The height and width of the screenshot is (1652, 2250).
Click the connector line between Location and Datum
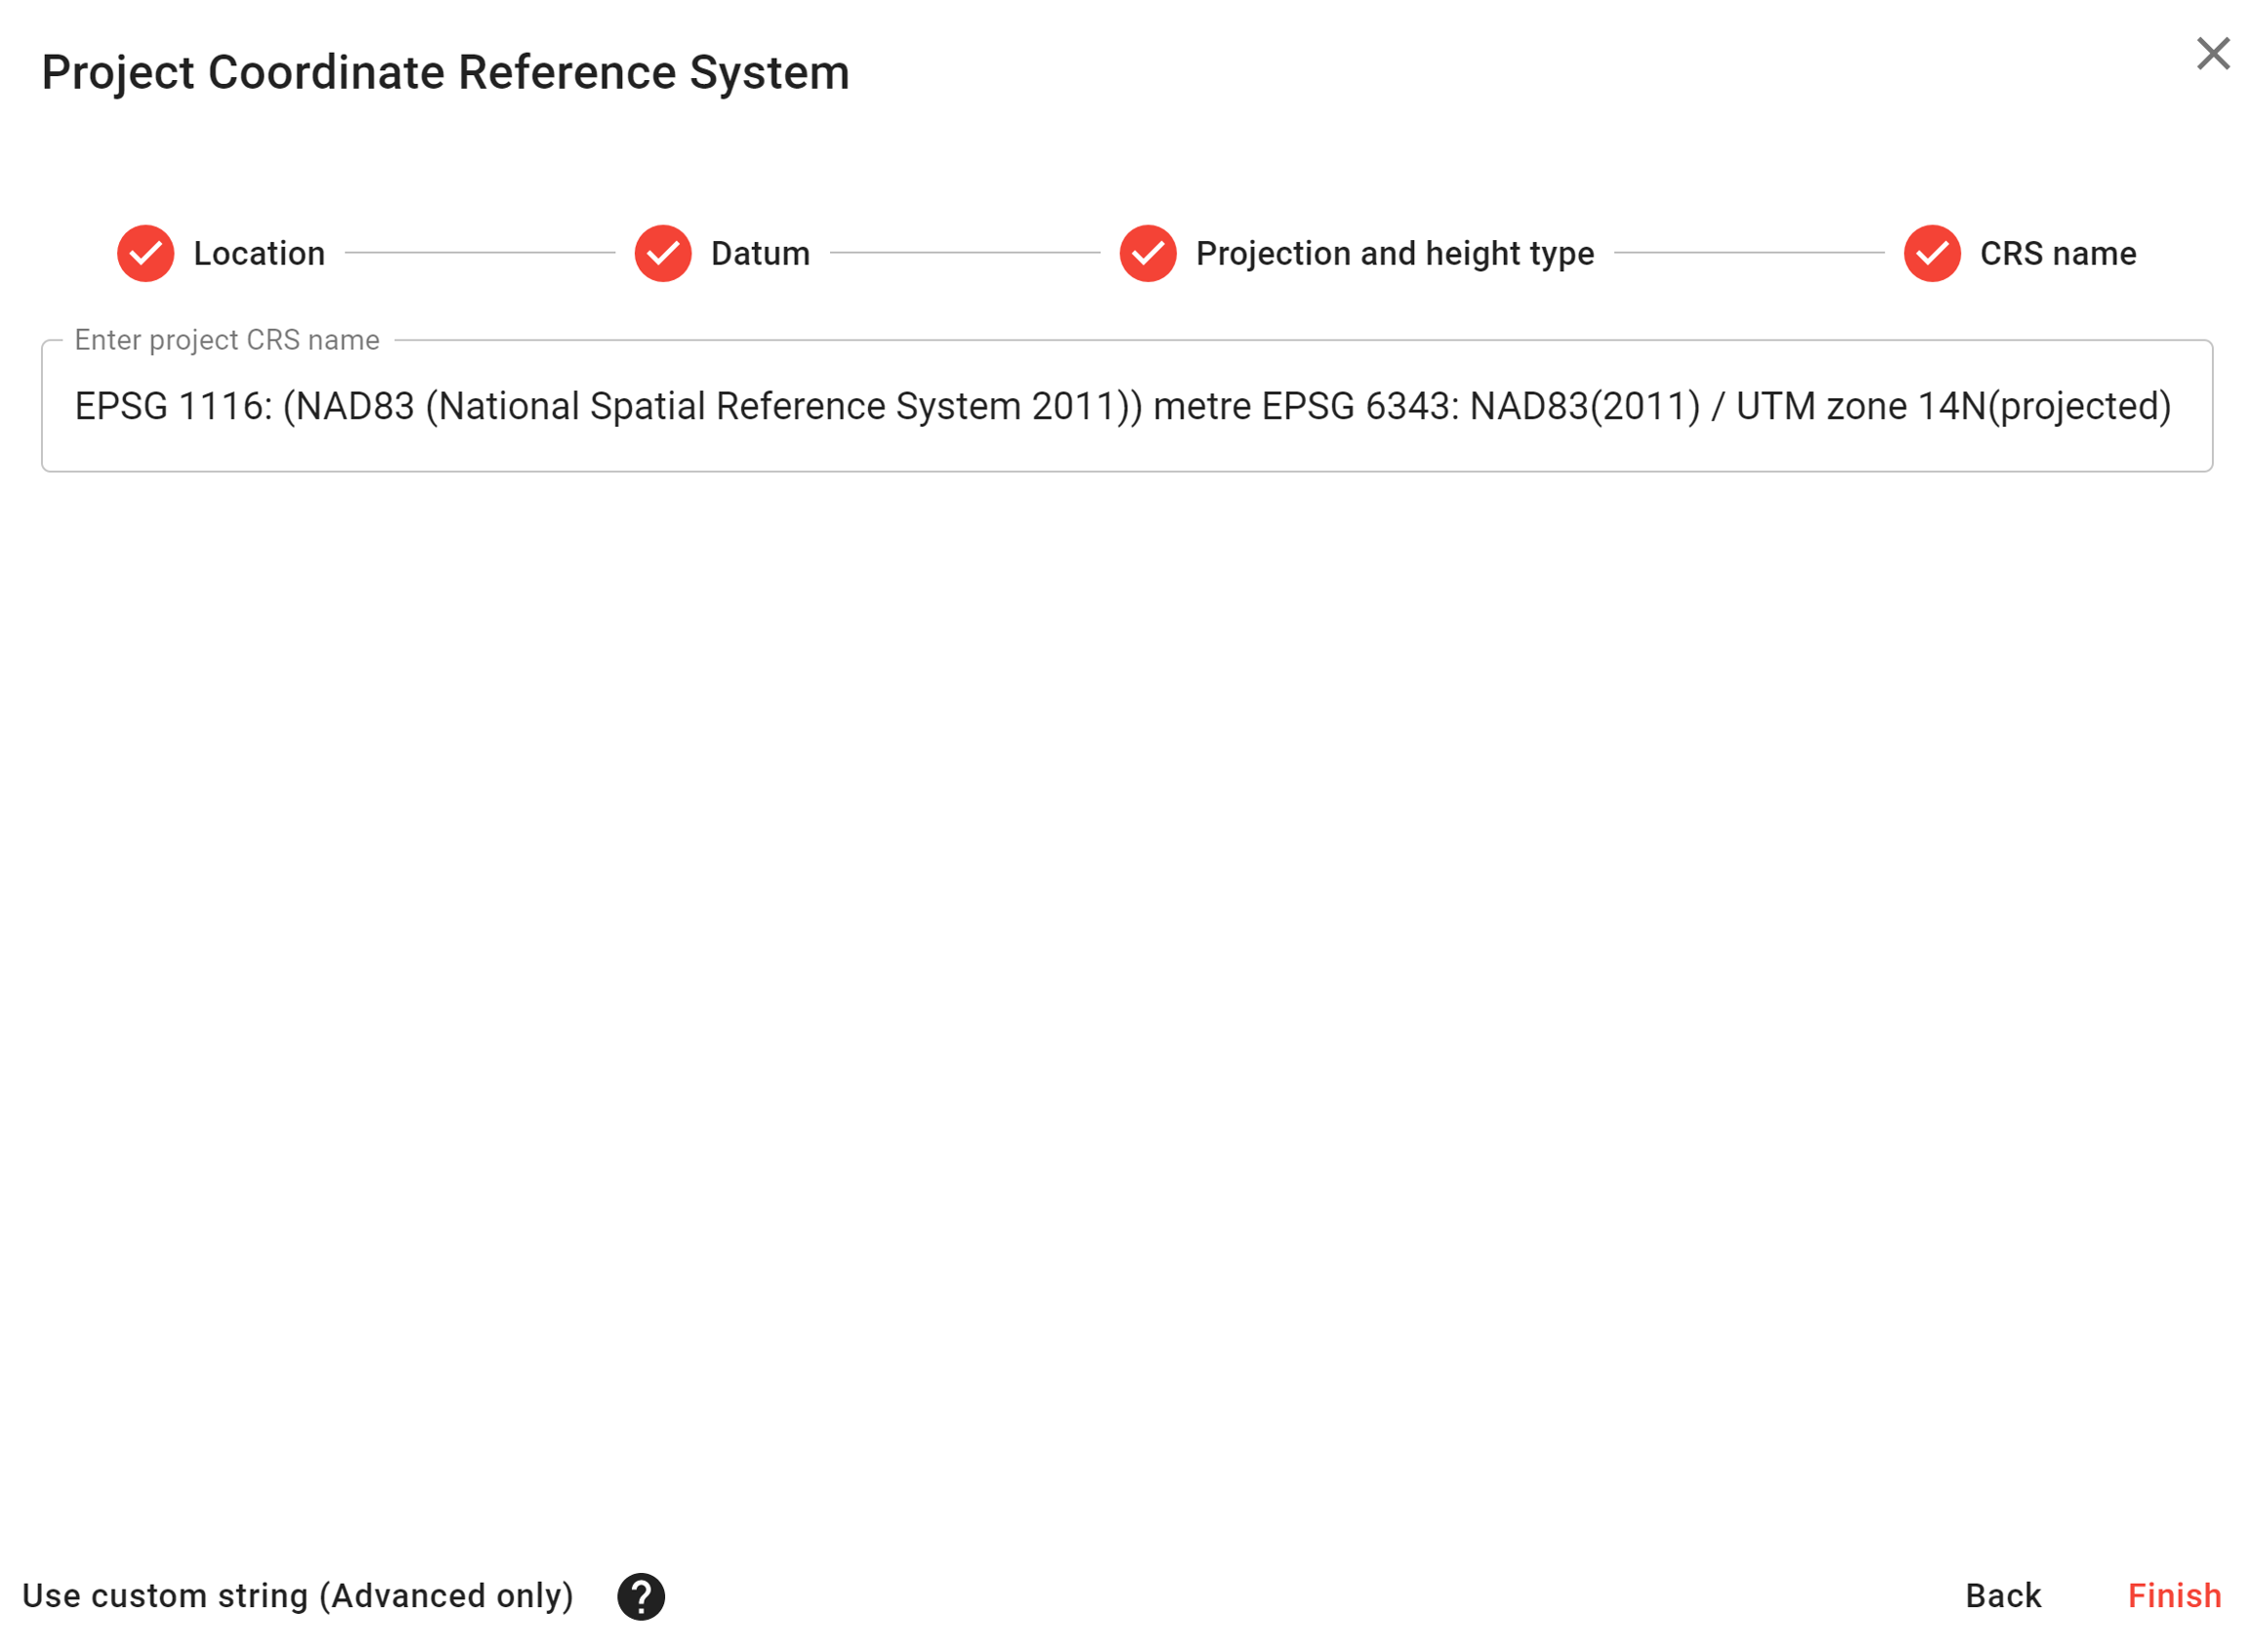click(x=480, y=254)
